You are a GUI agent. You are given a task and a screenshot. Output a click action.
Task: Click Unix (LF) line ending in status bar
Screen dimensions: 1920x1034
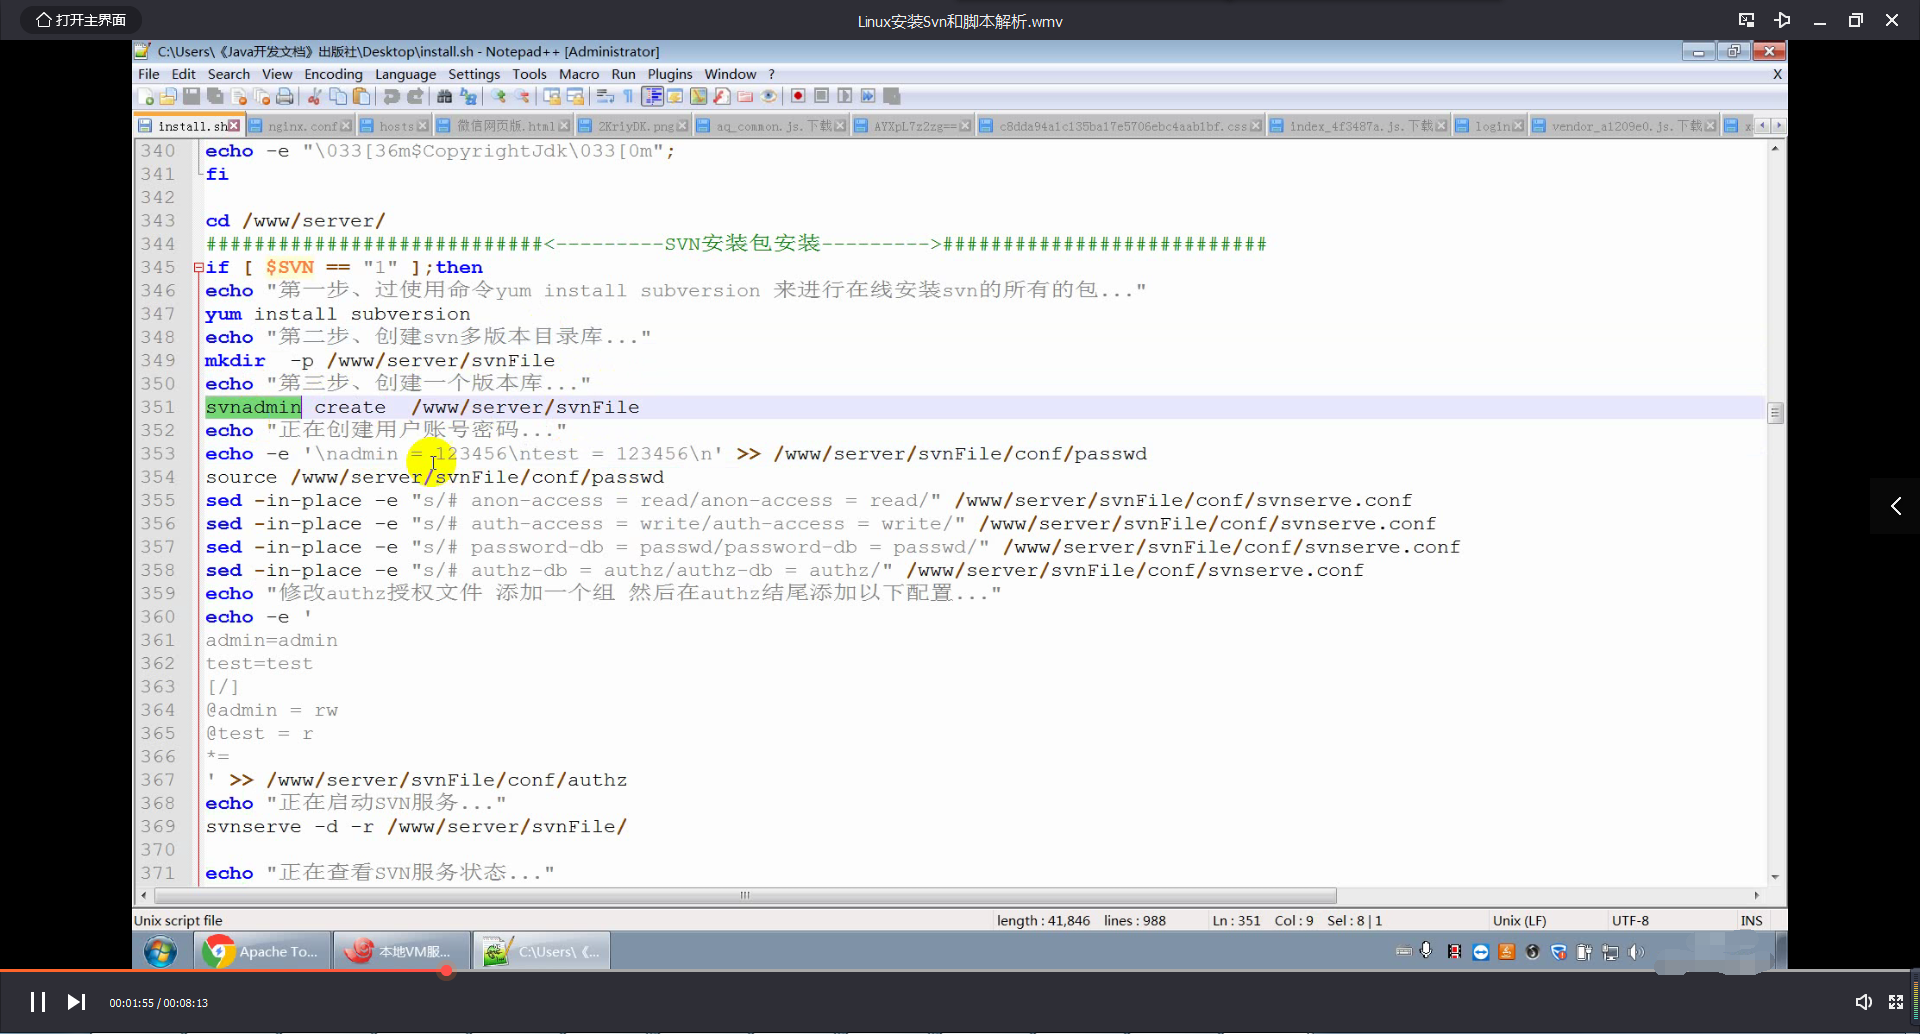coord(1519,920)
